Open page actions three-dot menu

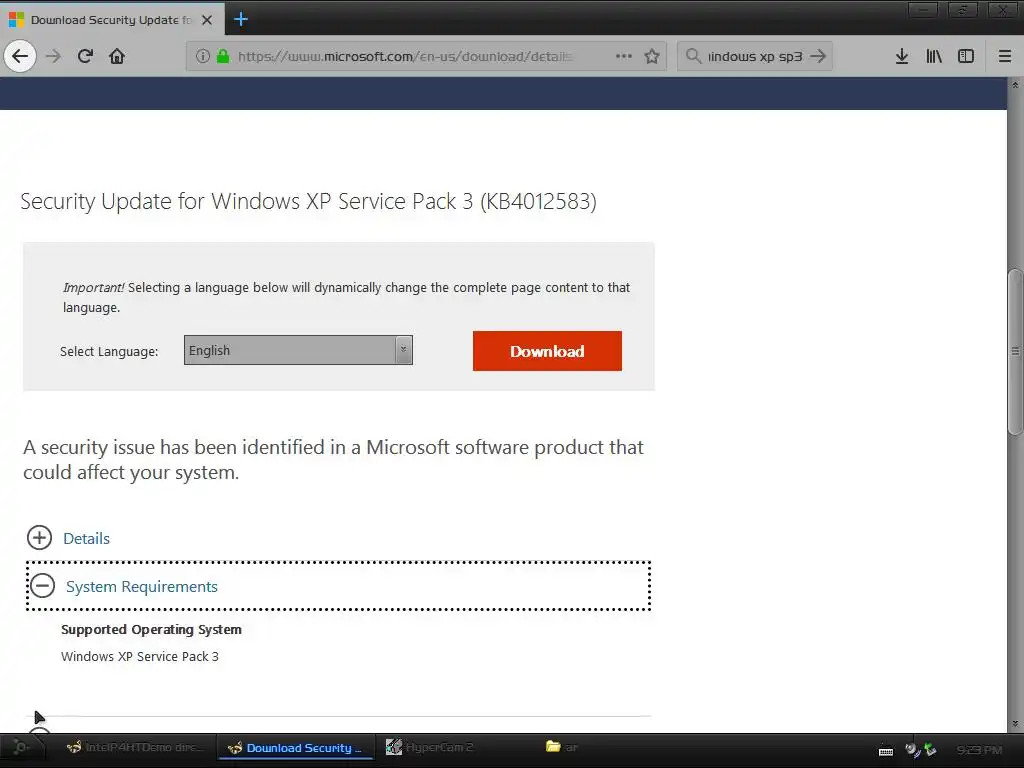tap(624, 56)
